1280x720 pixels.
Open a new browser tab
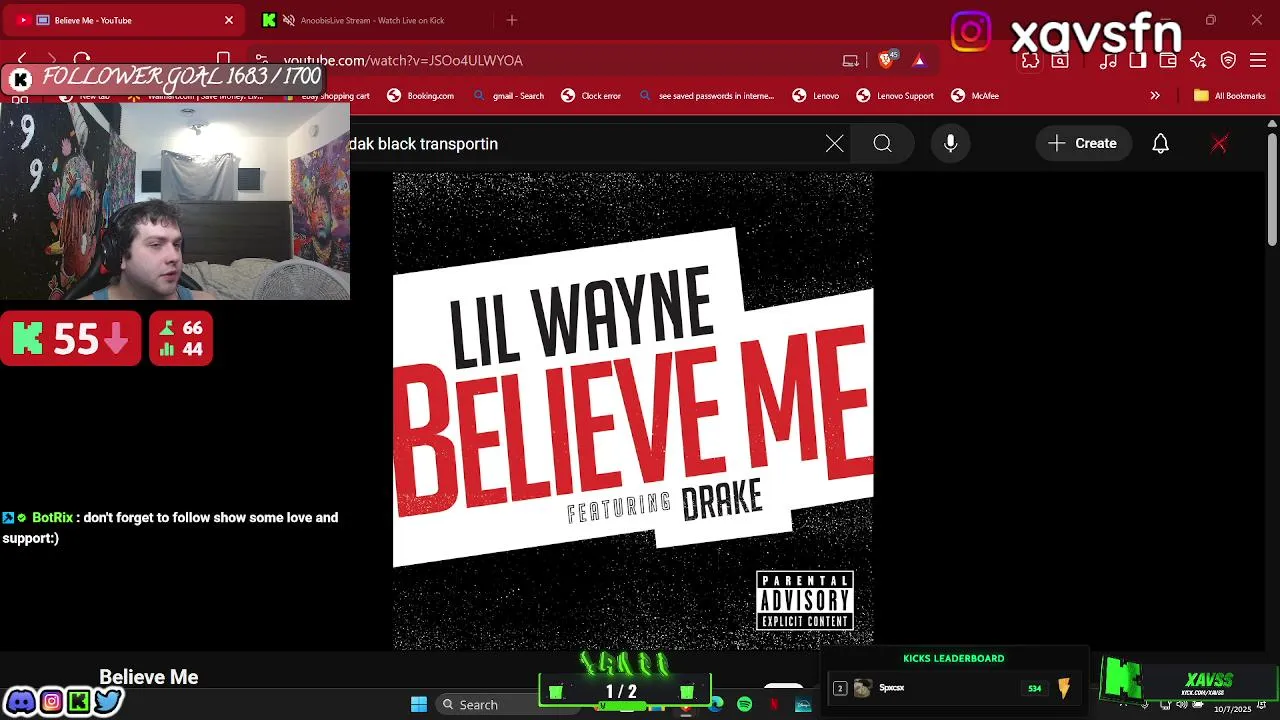[x=512, y=20]
